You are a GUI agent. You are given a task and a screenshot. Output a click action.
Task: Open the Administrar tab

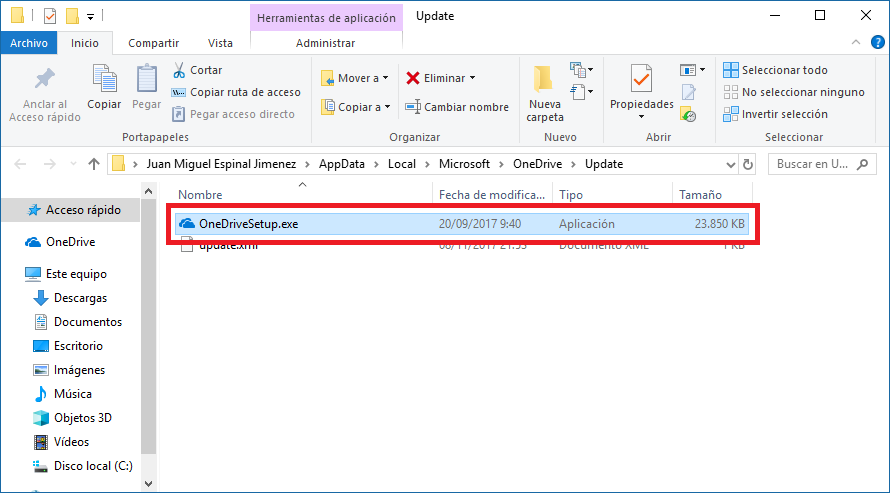[326, 43]
